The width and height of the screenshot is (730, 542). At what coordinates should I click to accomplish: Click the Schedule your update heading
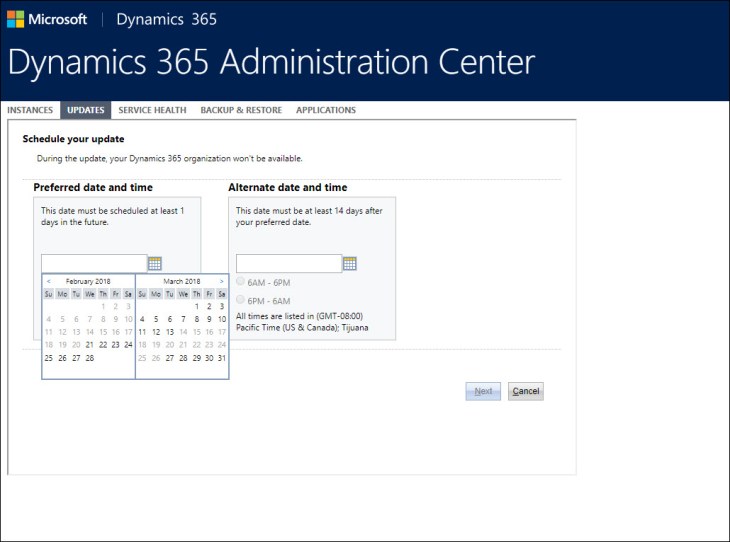74,139
